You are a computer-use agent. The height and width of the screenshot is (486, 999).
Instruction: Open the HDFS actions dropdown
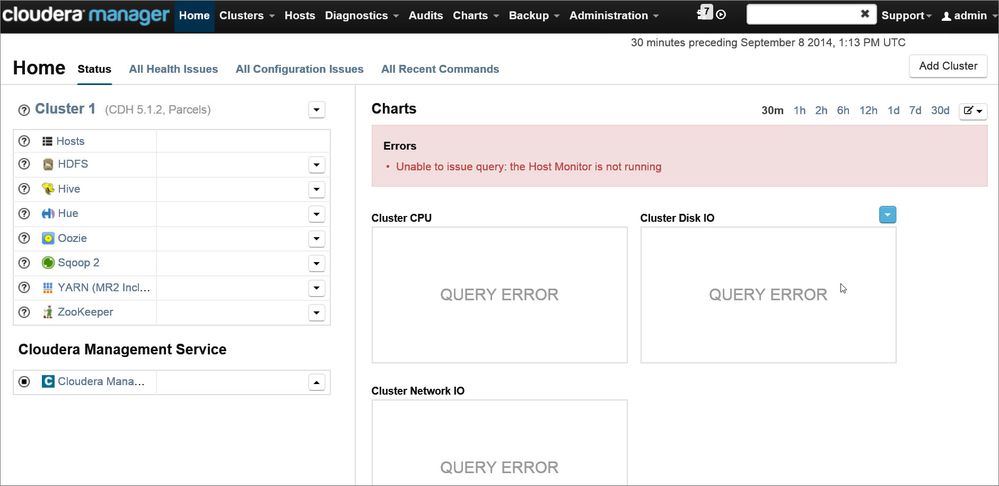tap(317, 165)
